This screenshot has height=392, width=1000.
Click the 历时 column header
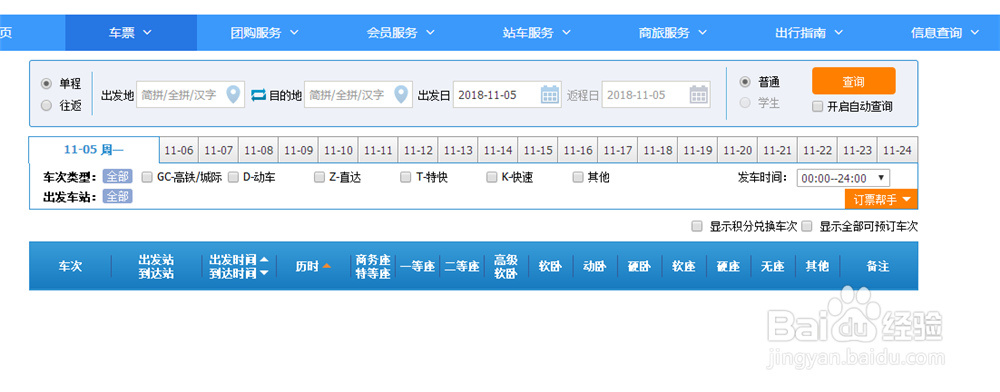tap(307, 266)
